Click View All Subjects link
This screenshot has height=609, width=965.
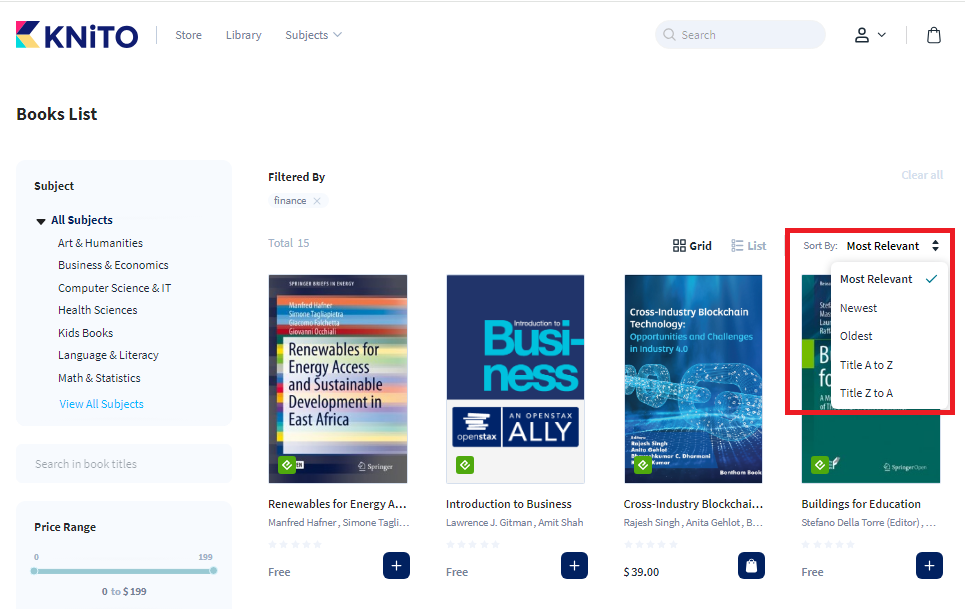coord(101,404)
